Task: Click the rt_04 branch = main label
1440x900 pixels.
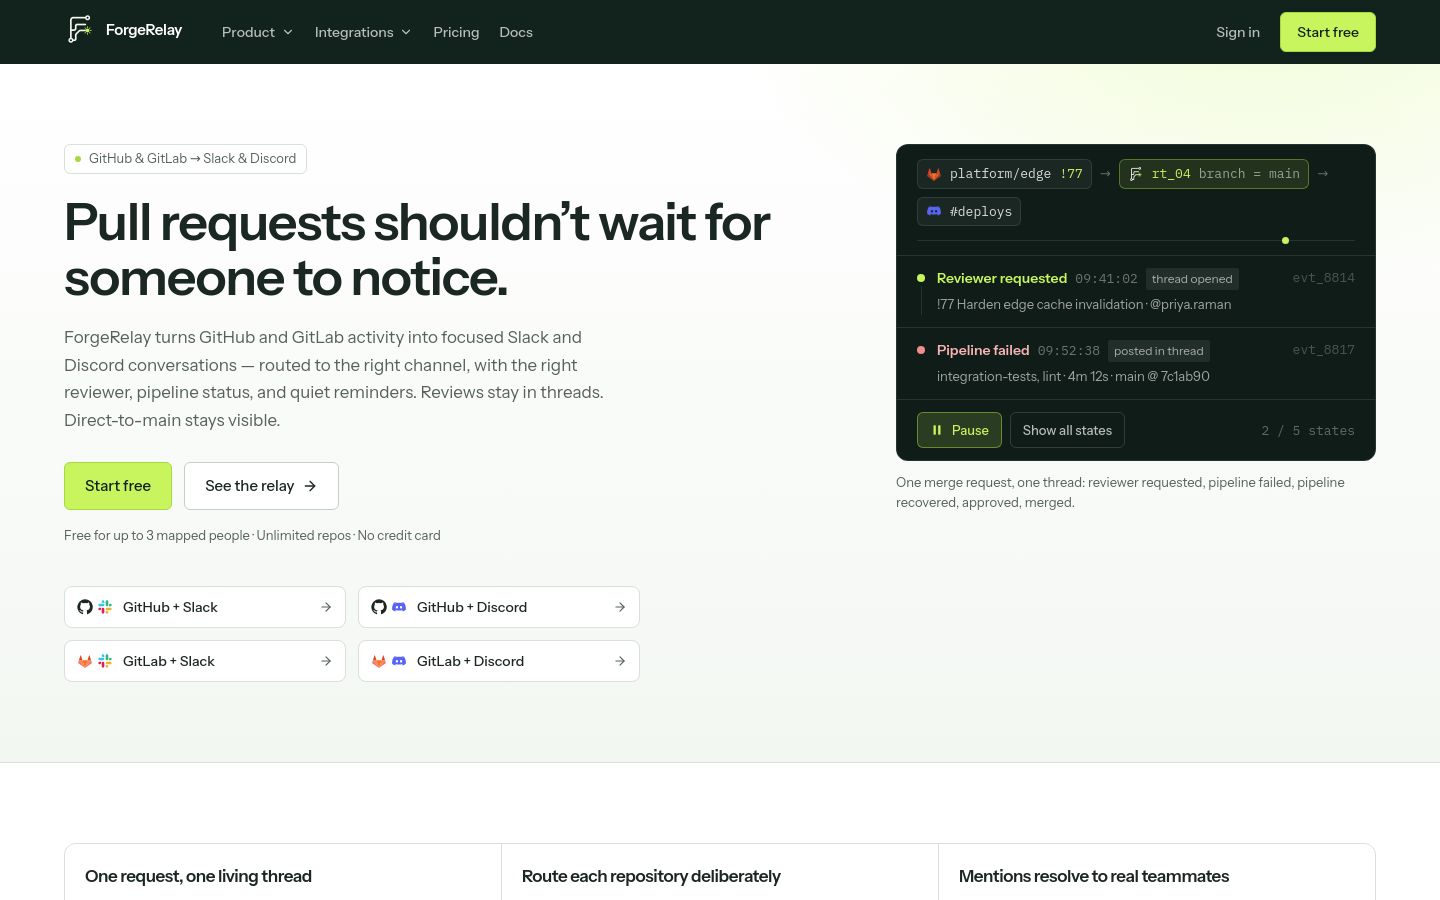Action: pyautogui.click(x=1226, y=174)
